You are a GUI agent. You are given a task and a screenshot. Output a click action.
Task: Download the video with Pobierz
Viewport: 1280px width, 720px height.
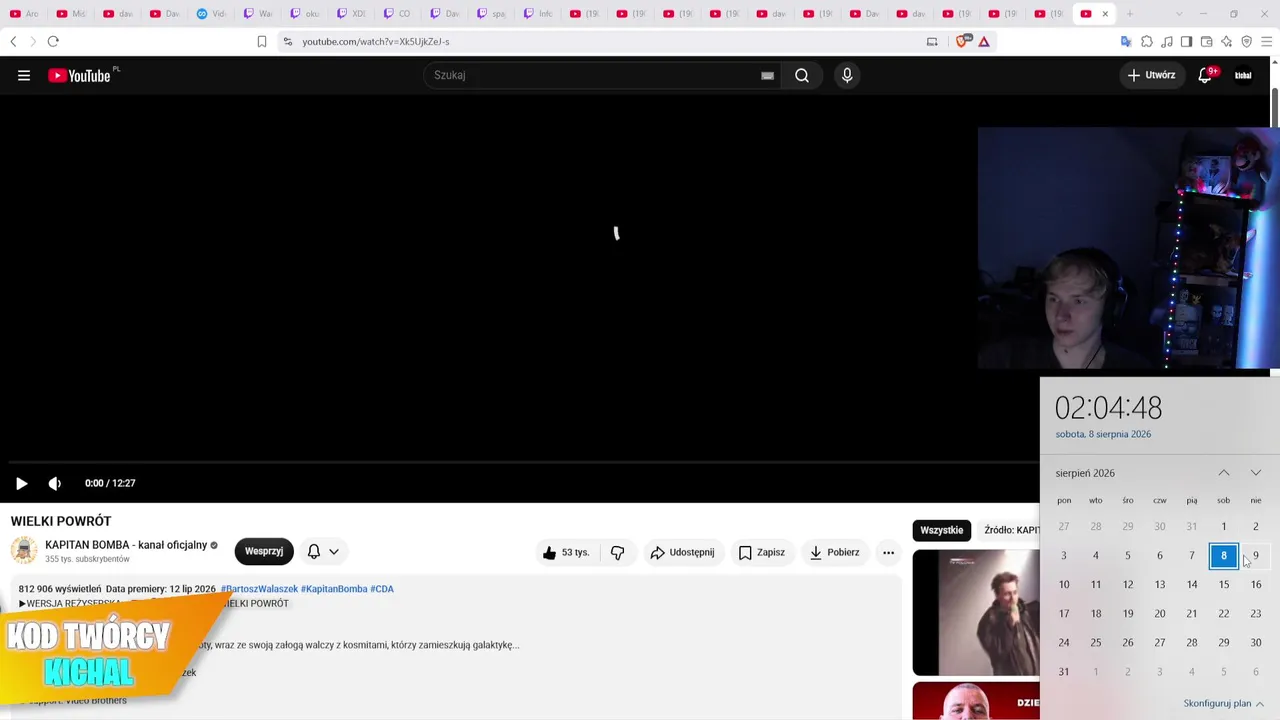click(x=835, y=552)
